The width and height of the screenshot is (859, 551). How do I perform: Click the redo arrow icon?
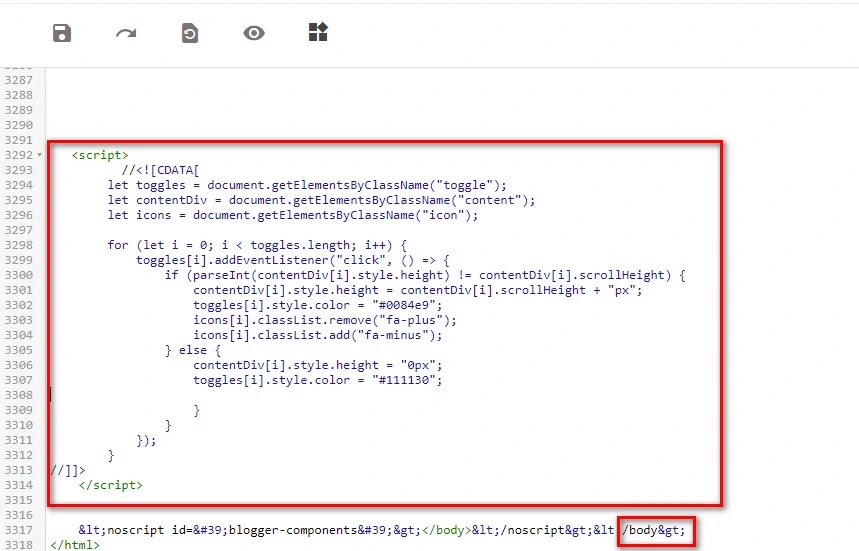click(x=126, y=33)
